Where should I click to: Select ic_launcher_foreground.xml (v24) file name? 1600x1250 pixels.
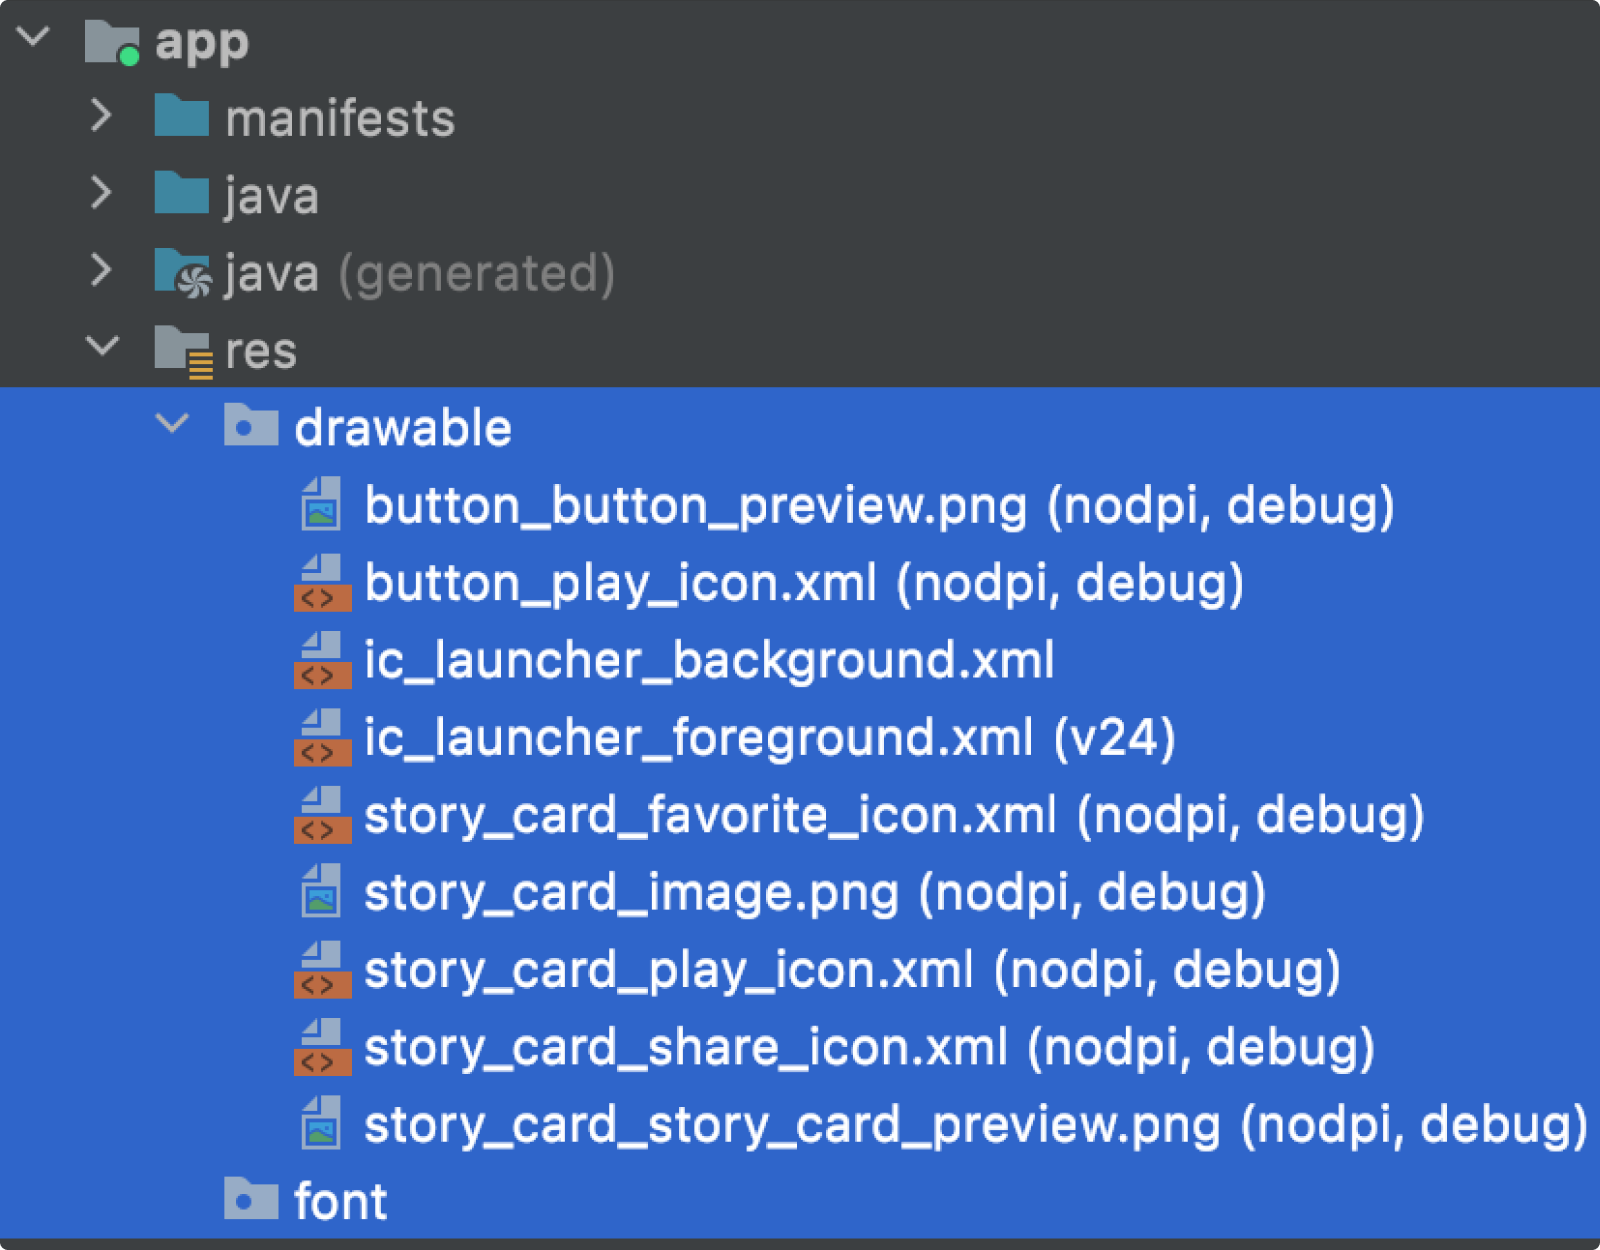pyautogui.click(x=770, y=738)
